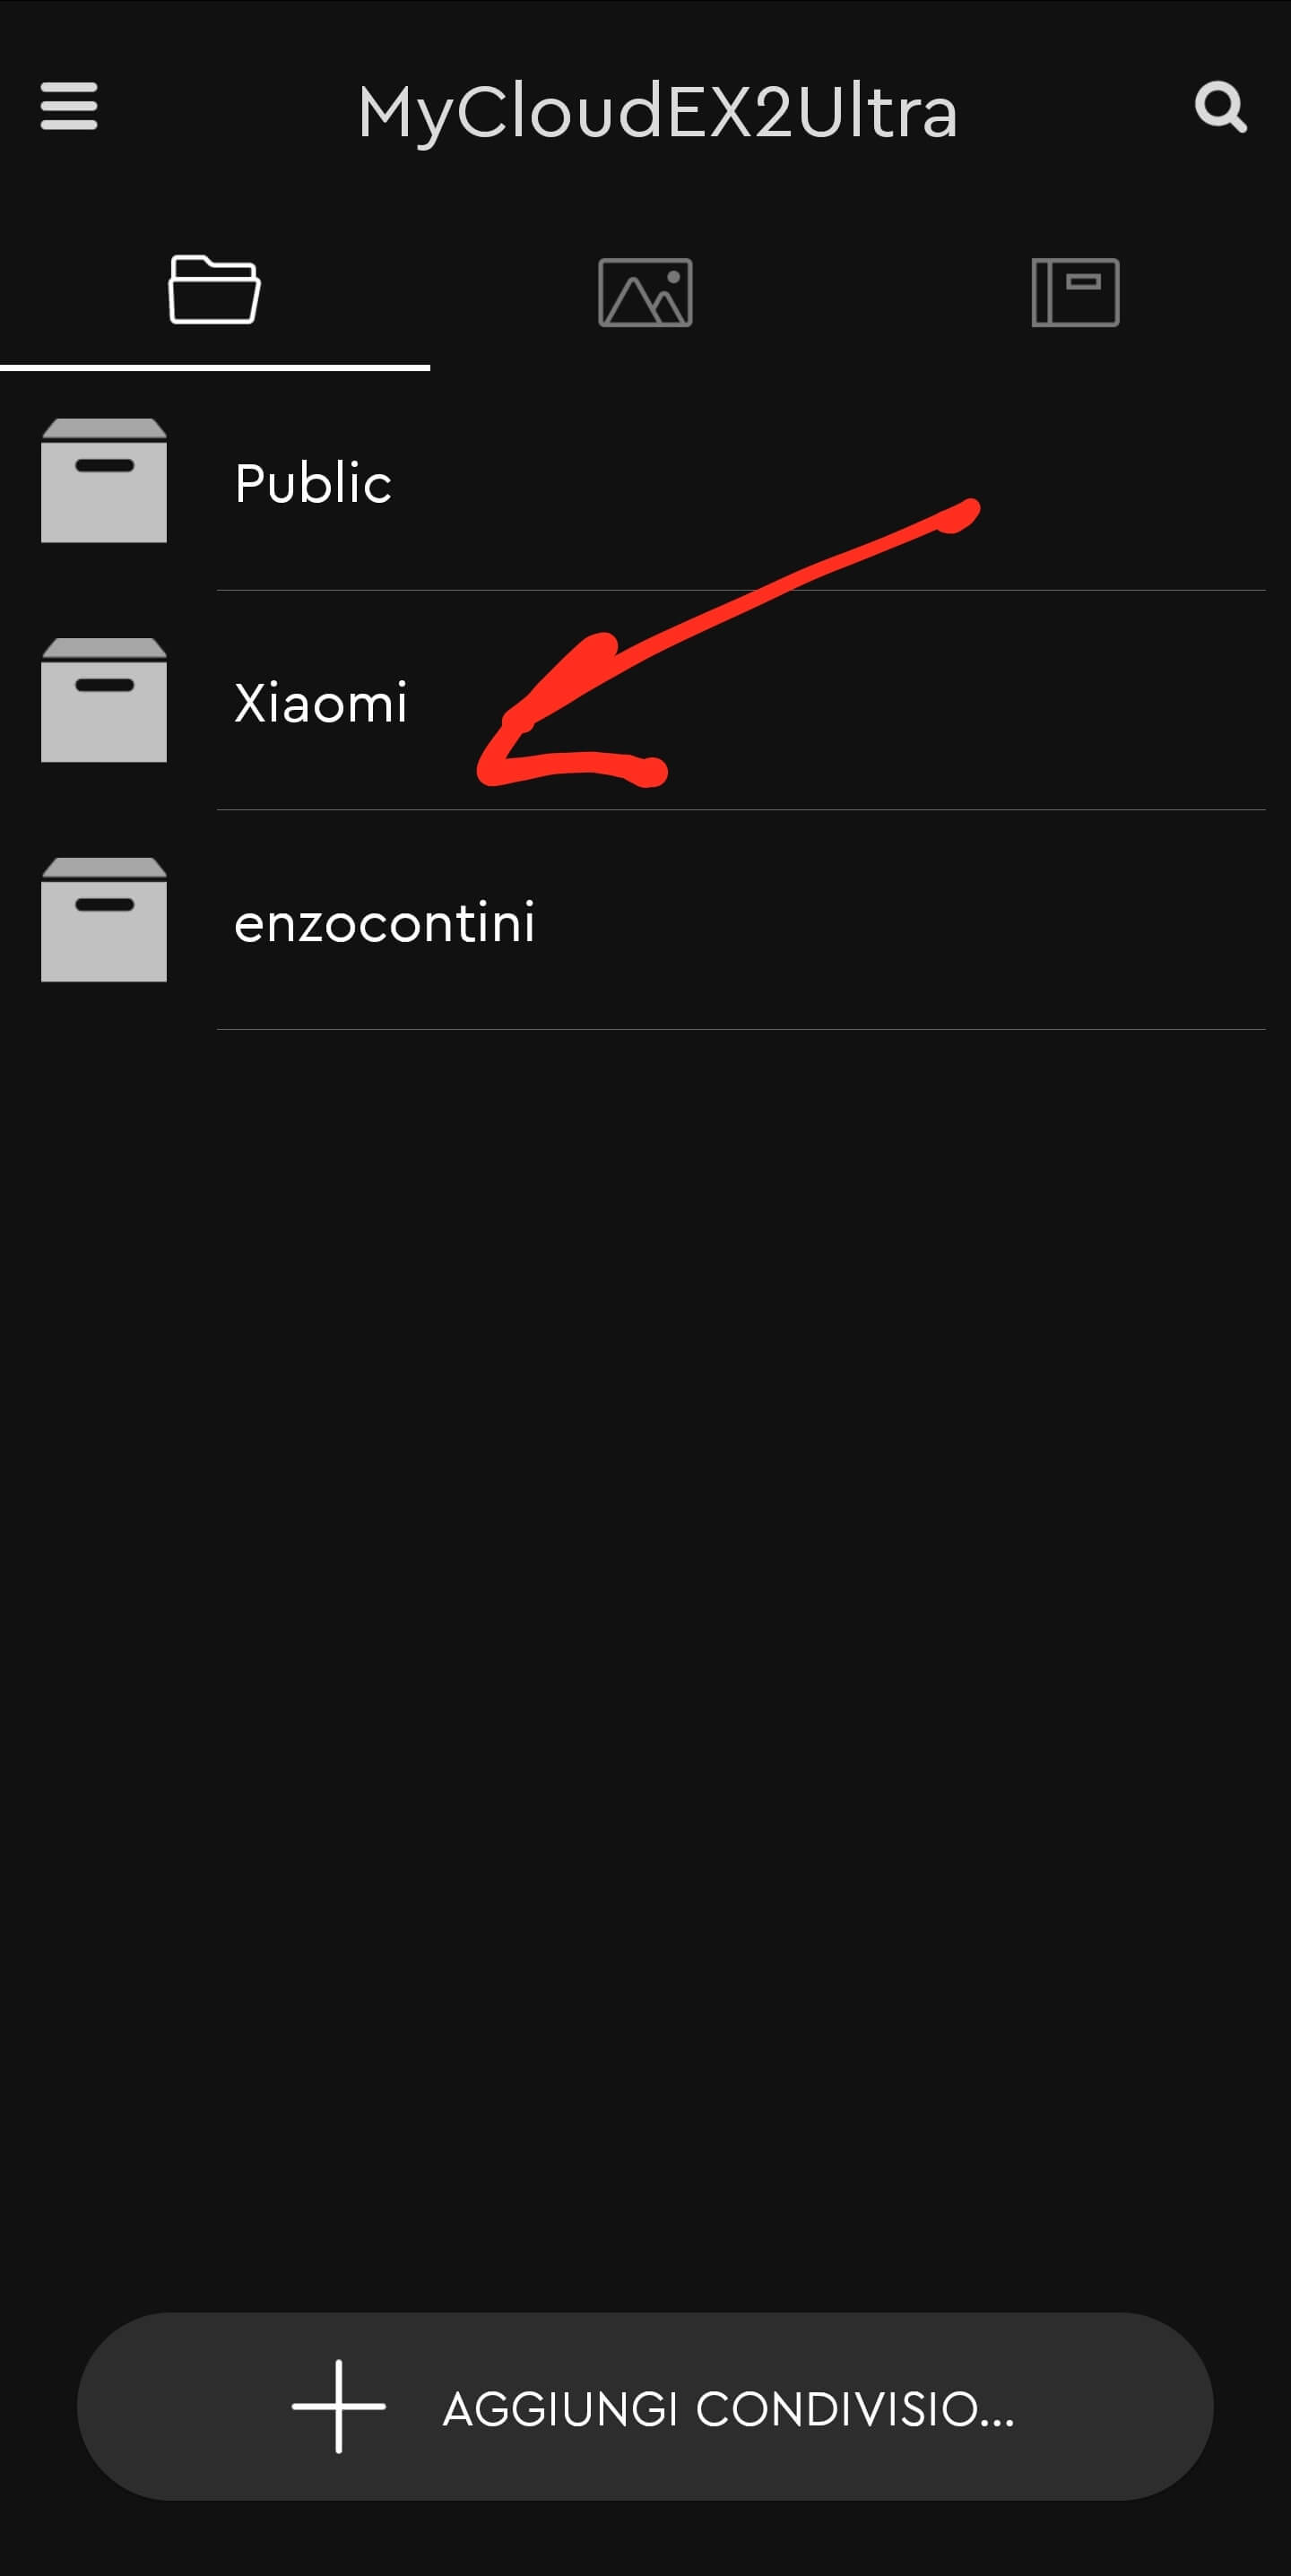Open the Public share by its name
1291x2576 pixels.
click(x=313, y=483)
